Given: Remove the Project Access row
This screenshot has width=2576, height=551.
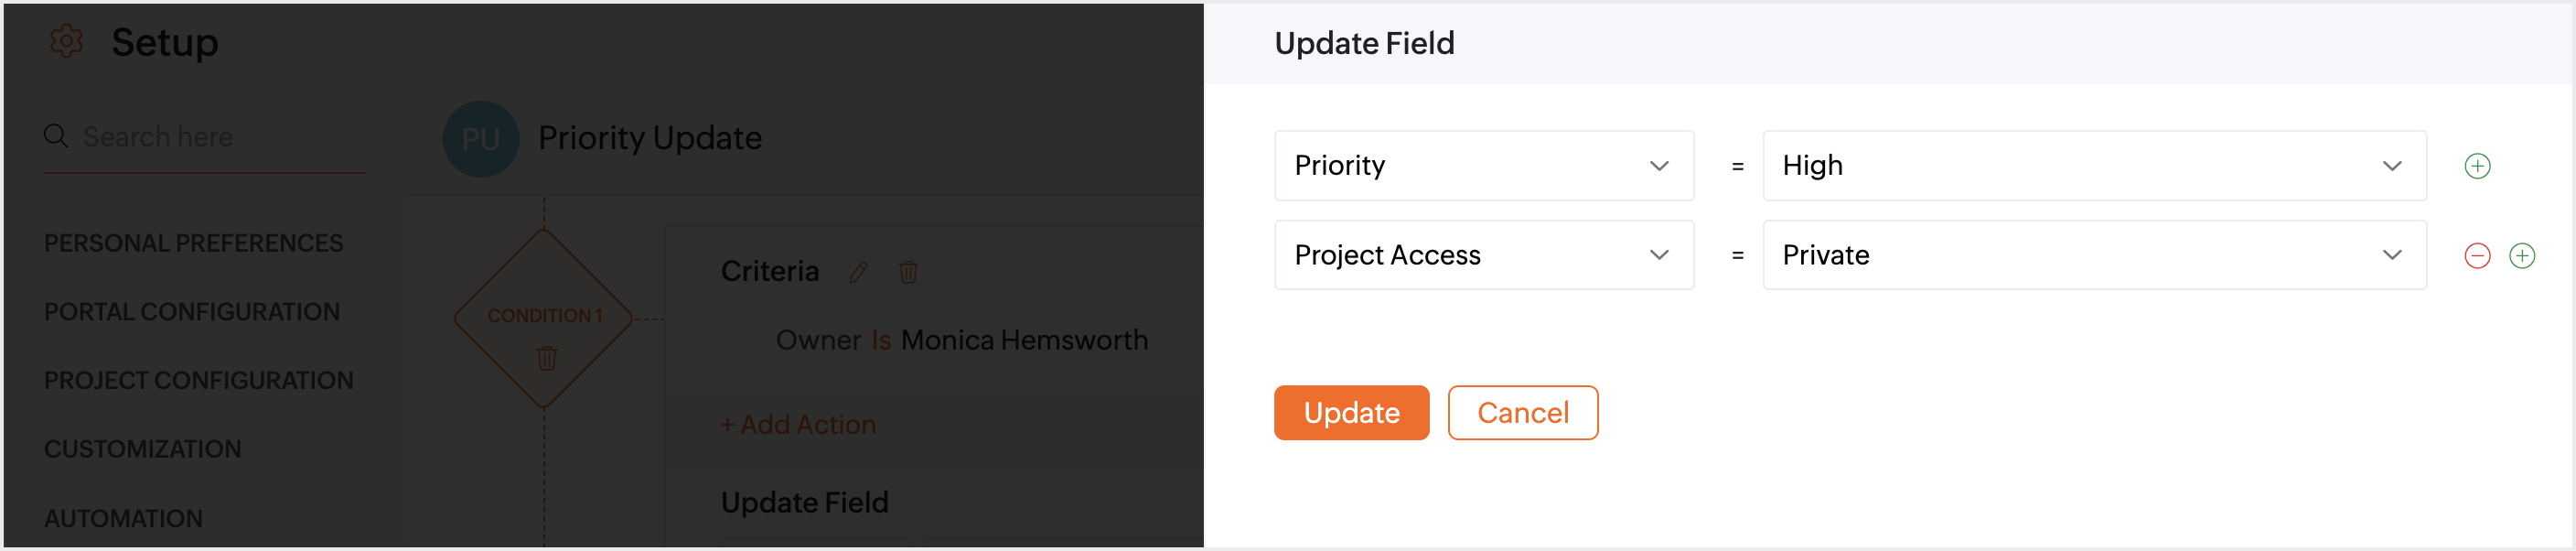Looking at the screenshot, I should pos(2477,256).
